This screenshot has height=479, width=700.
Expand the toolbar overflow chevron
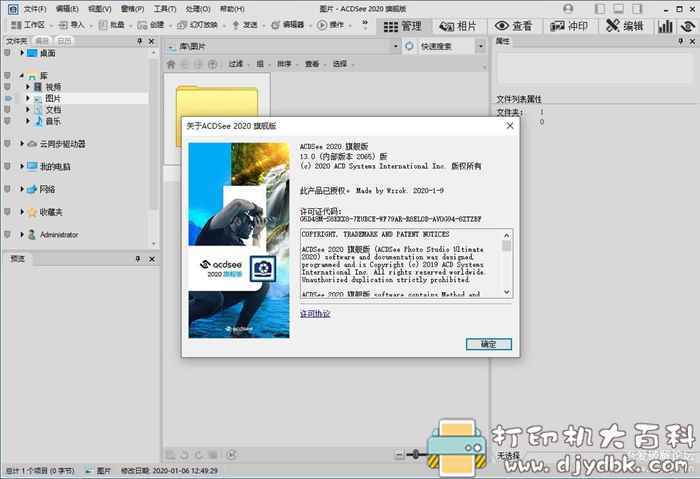coord(365,25)
